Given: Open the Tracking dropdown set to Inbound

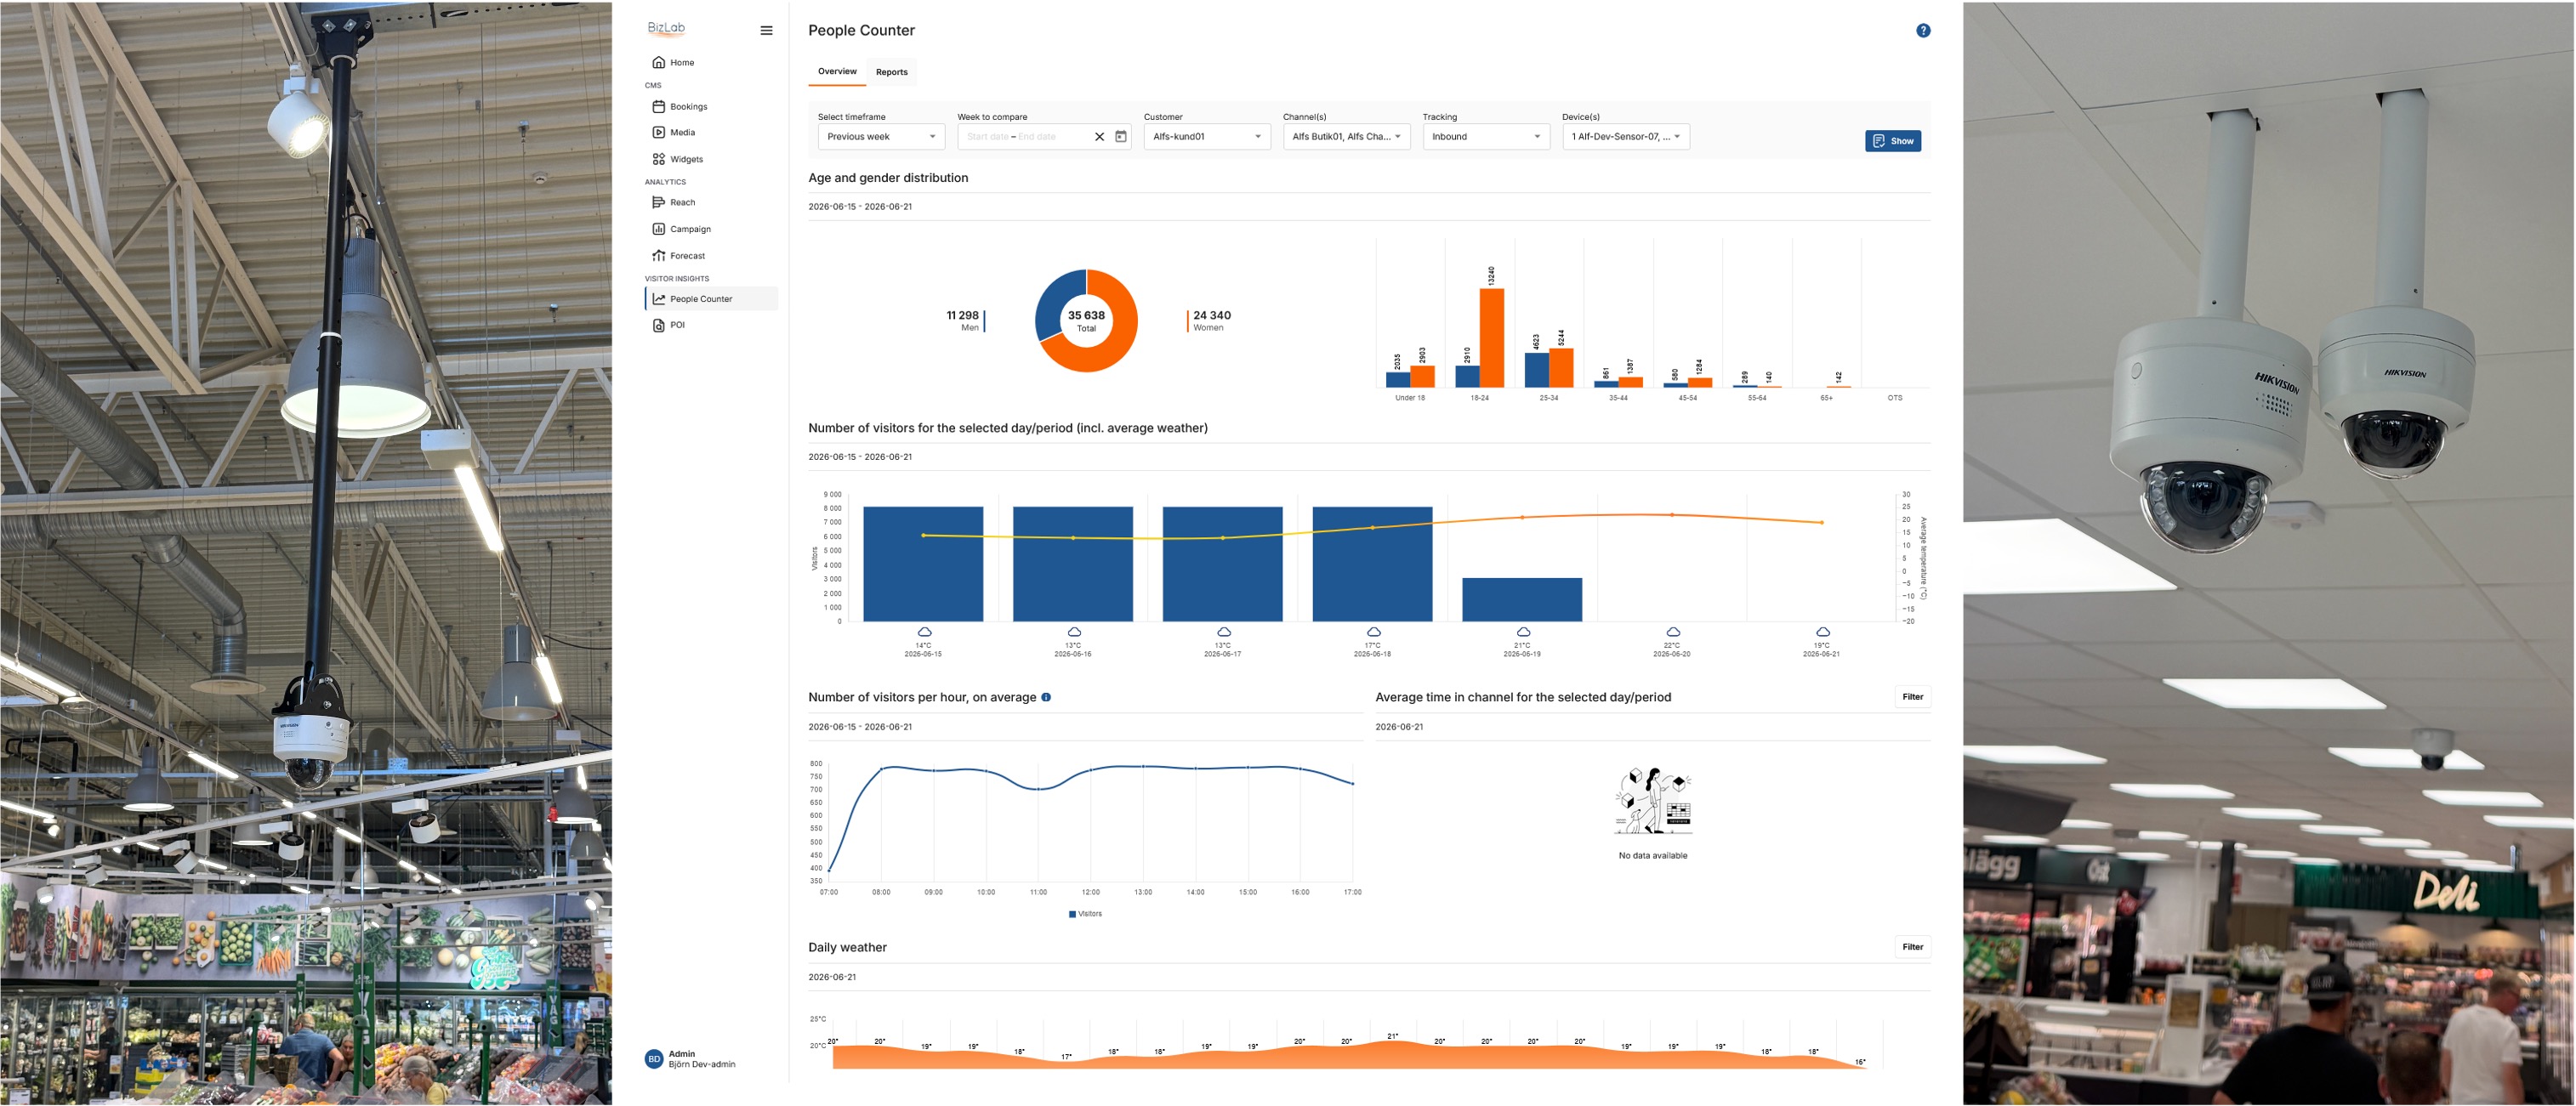Looking at the screenshot, I should click(x=1486, y=137).
